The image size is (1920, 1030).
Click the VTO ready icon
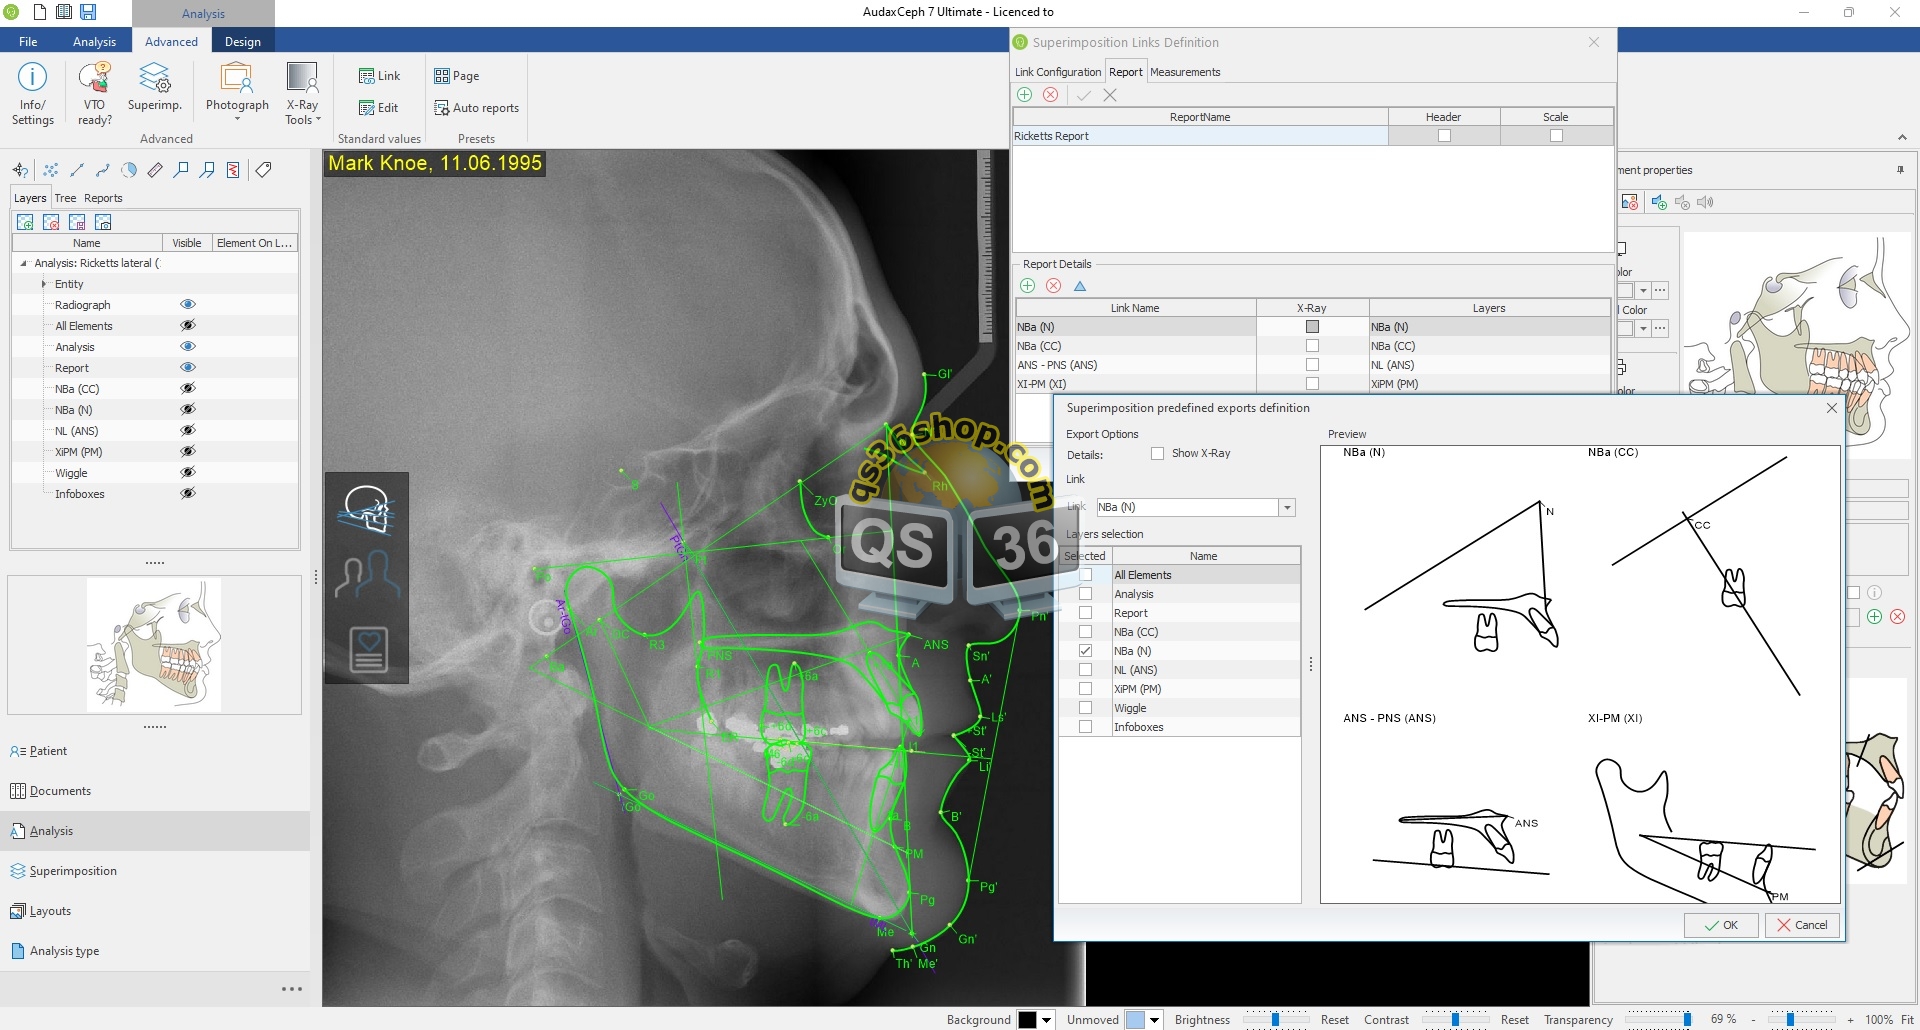[94, 92]
